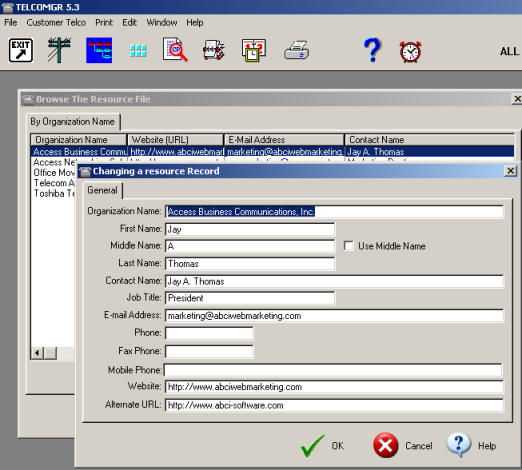This screenshot has height=470, width=522.
Task: Open the telephone pole Telco icon
Action: pyautogui.click(x=59, y=50)
